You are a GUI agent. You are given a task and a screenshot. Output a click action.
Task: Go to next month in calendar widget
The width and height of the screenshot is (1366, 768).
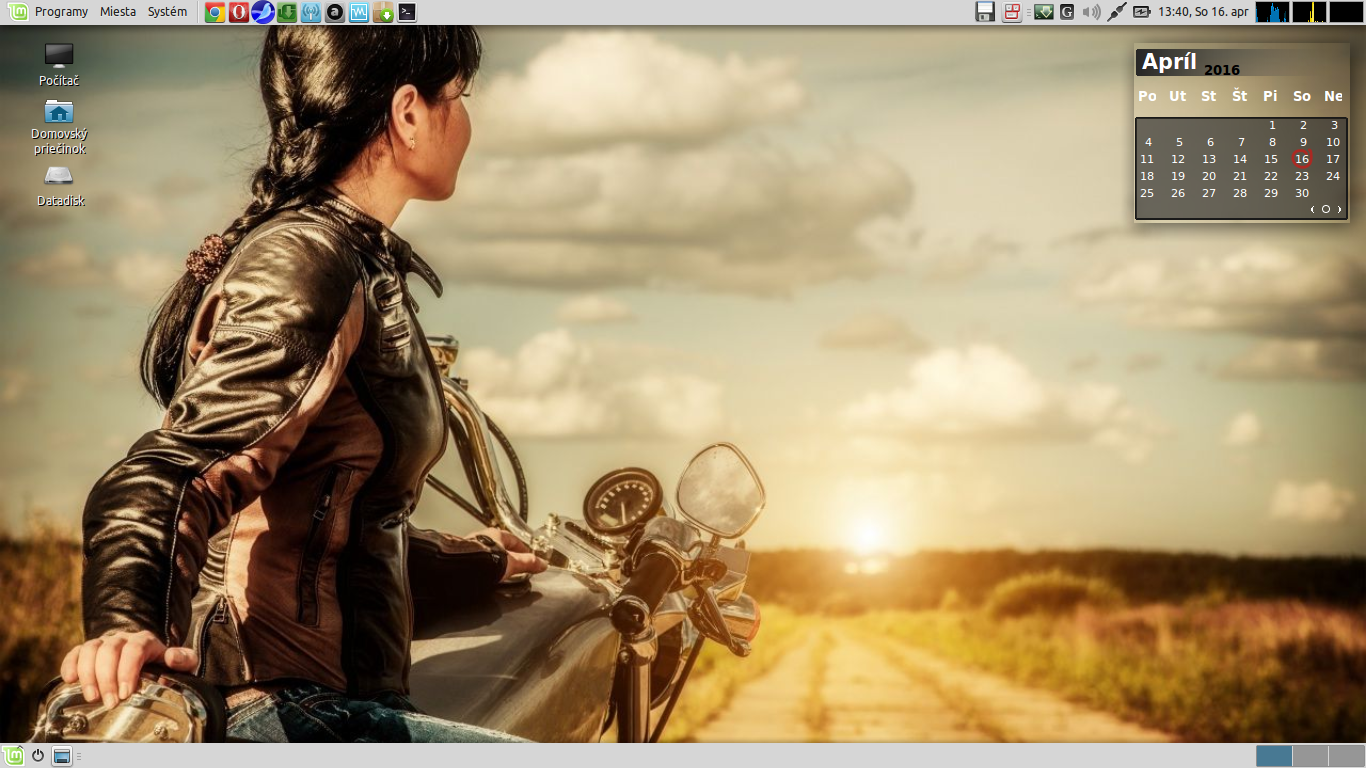(x=1339, y=209)
